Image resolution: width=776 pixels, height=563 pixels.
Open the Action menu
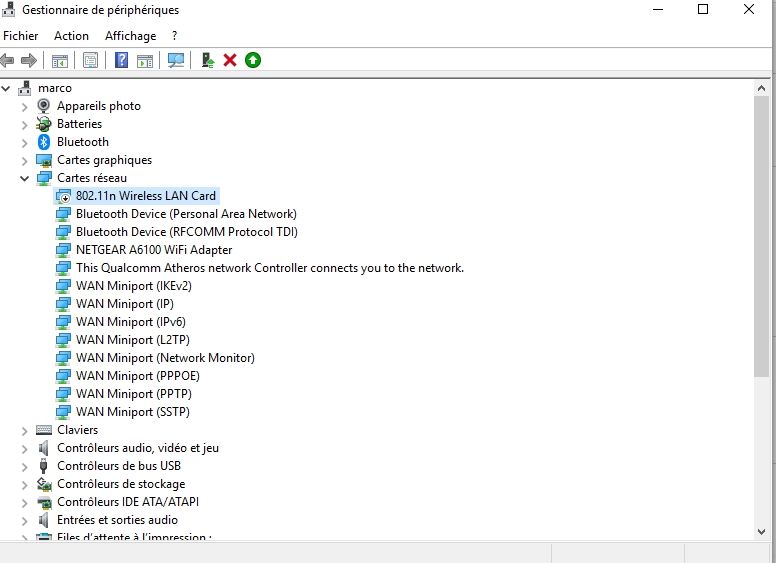[x=71, y=36]
